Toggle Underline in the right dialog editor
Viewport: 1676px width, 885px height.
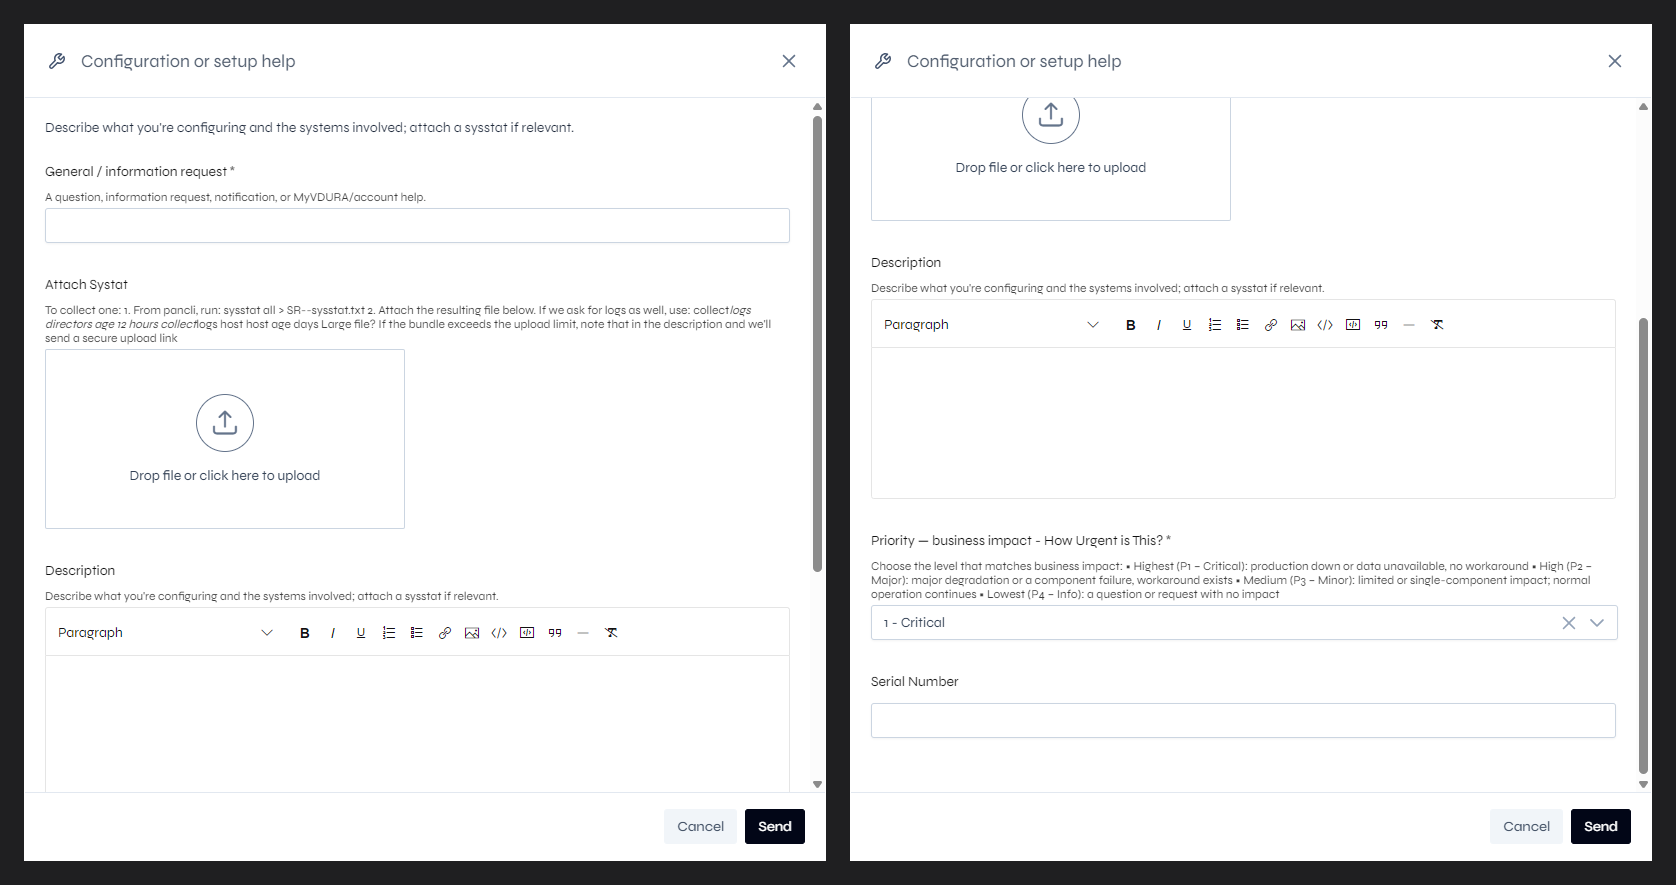coord(1187,325)
